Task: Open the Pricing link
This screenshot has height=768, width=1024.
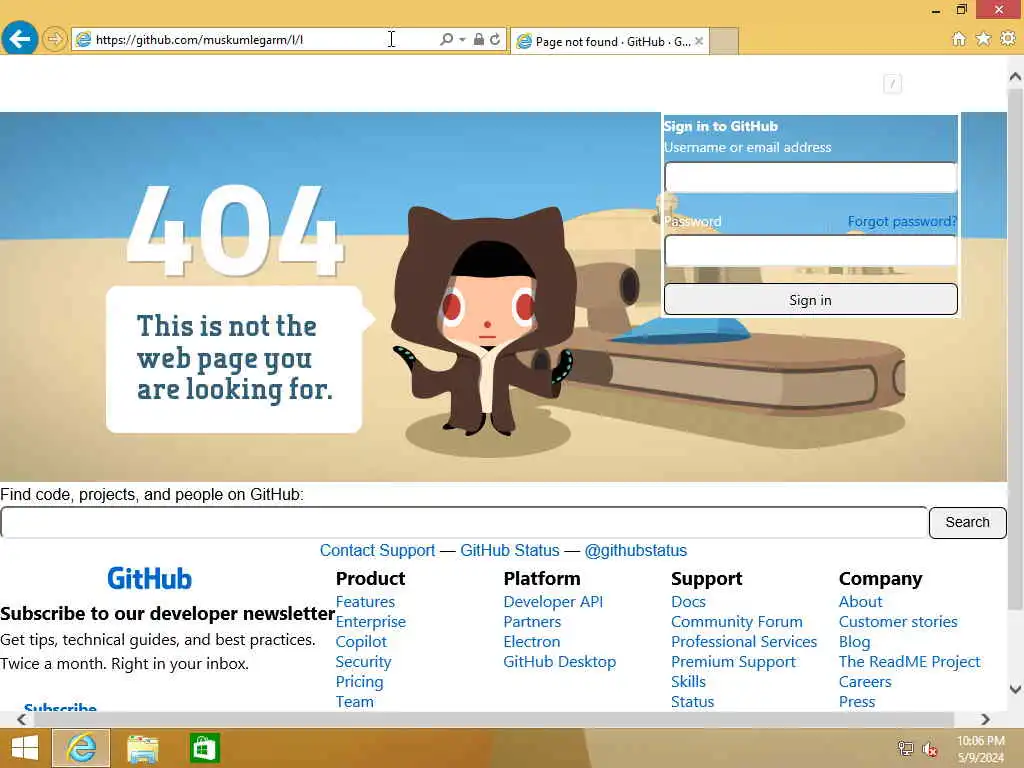Action: click(x=359, y=682)
